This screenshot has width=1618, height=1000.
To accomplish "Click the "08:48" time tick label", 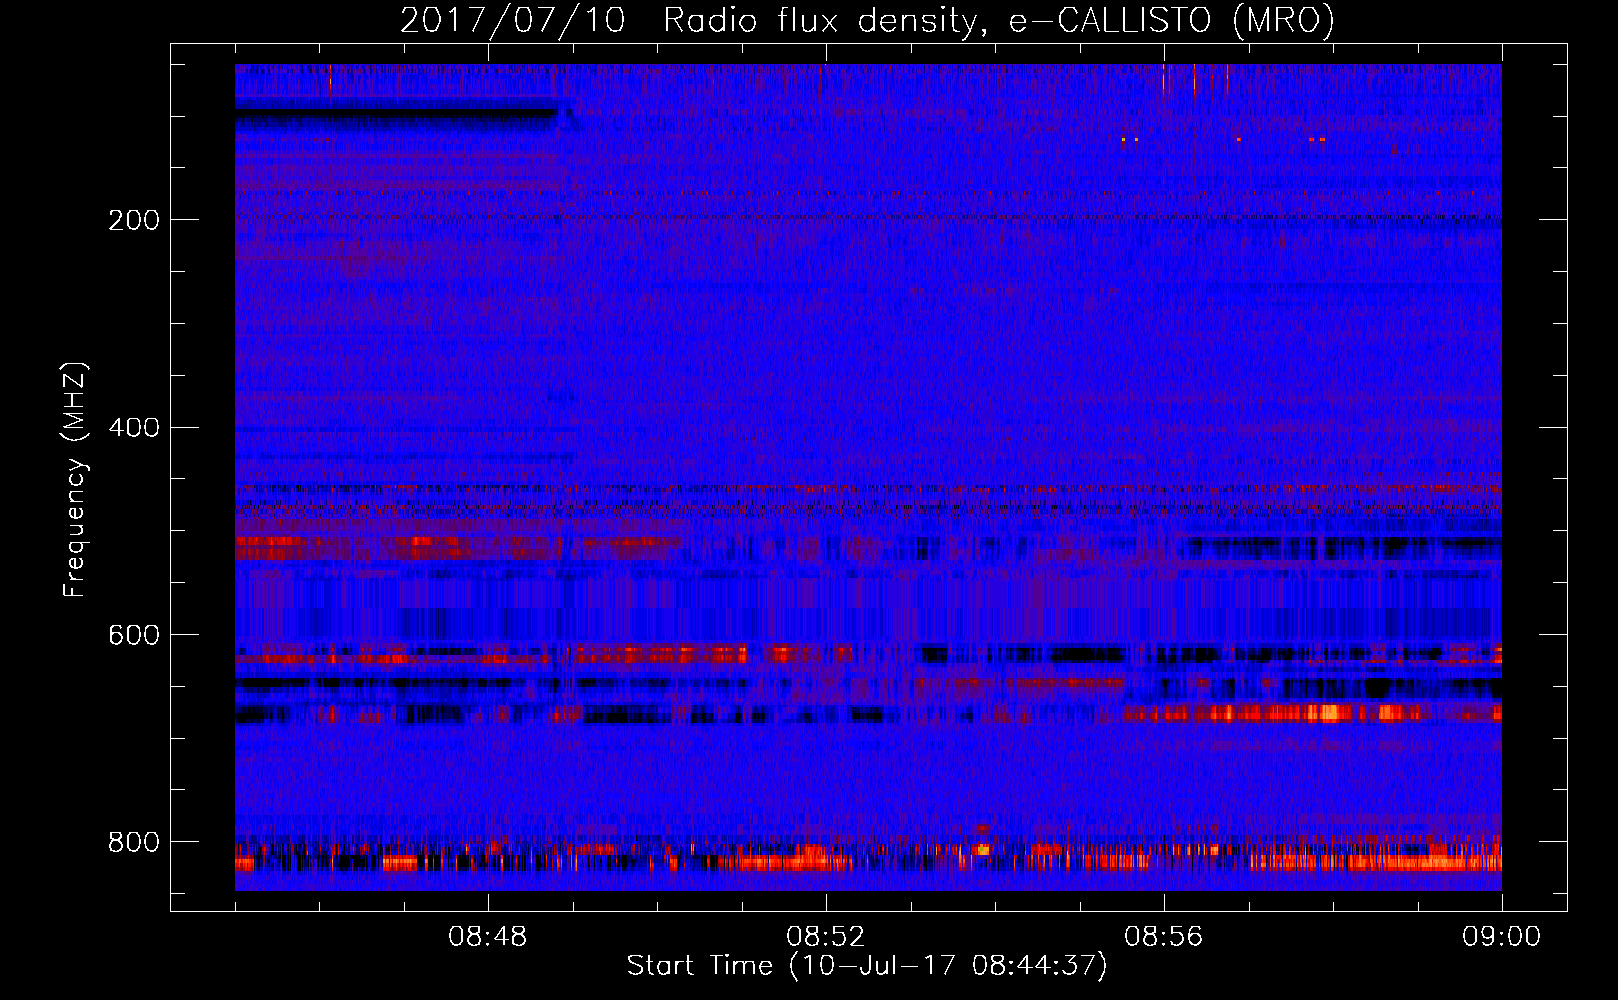I will click(x=488, y=937).
